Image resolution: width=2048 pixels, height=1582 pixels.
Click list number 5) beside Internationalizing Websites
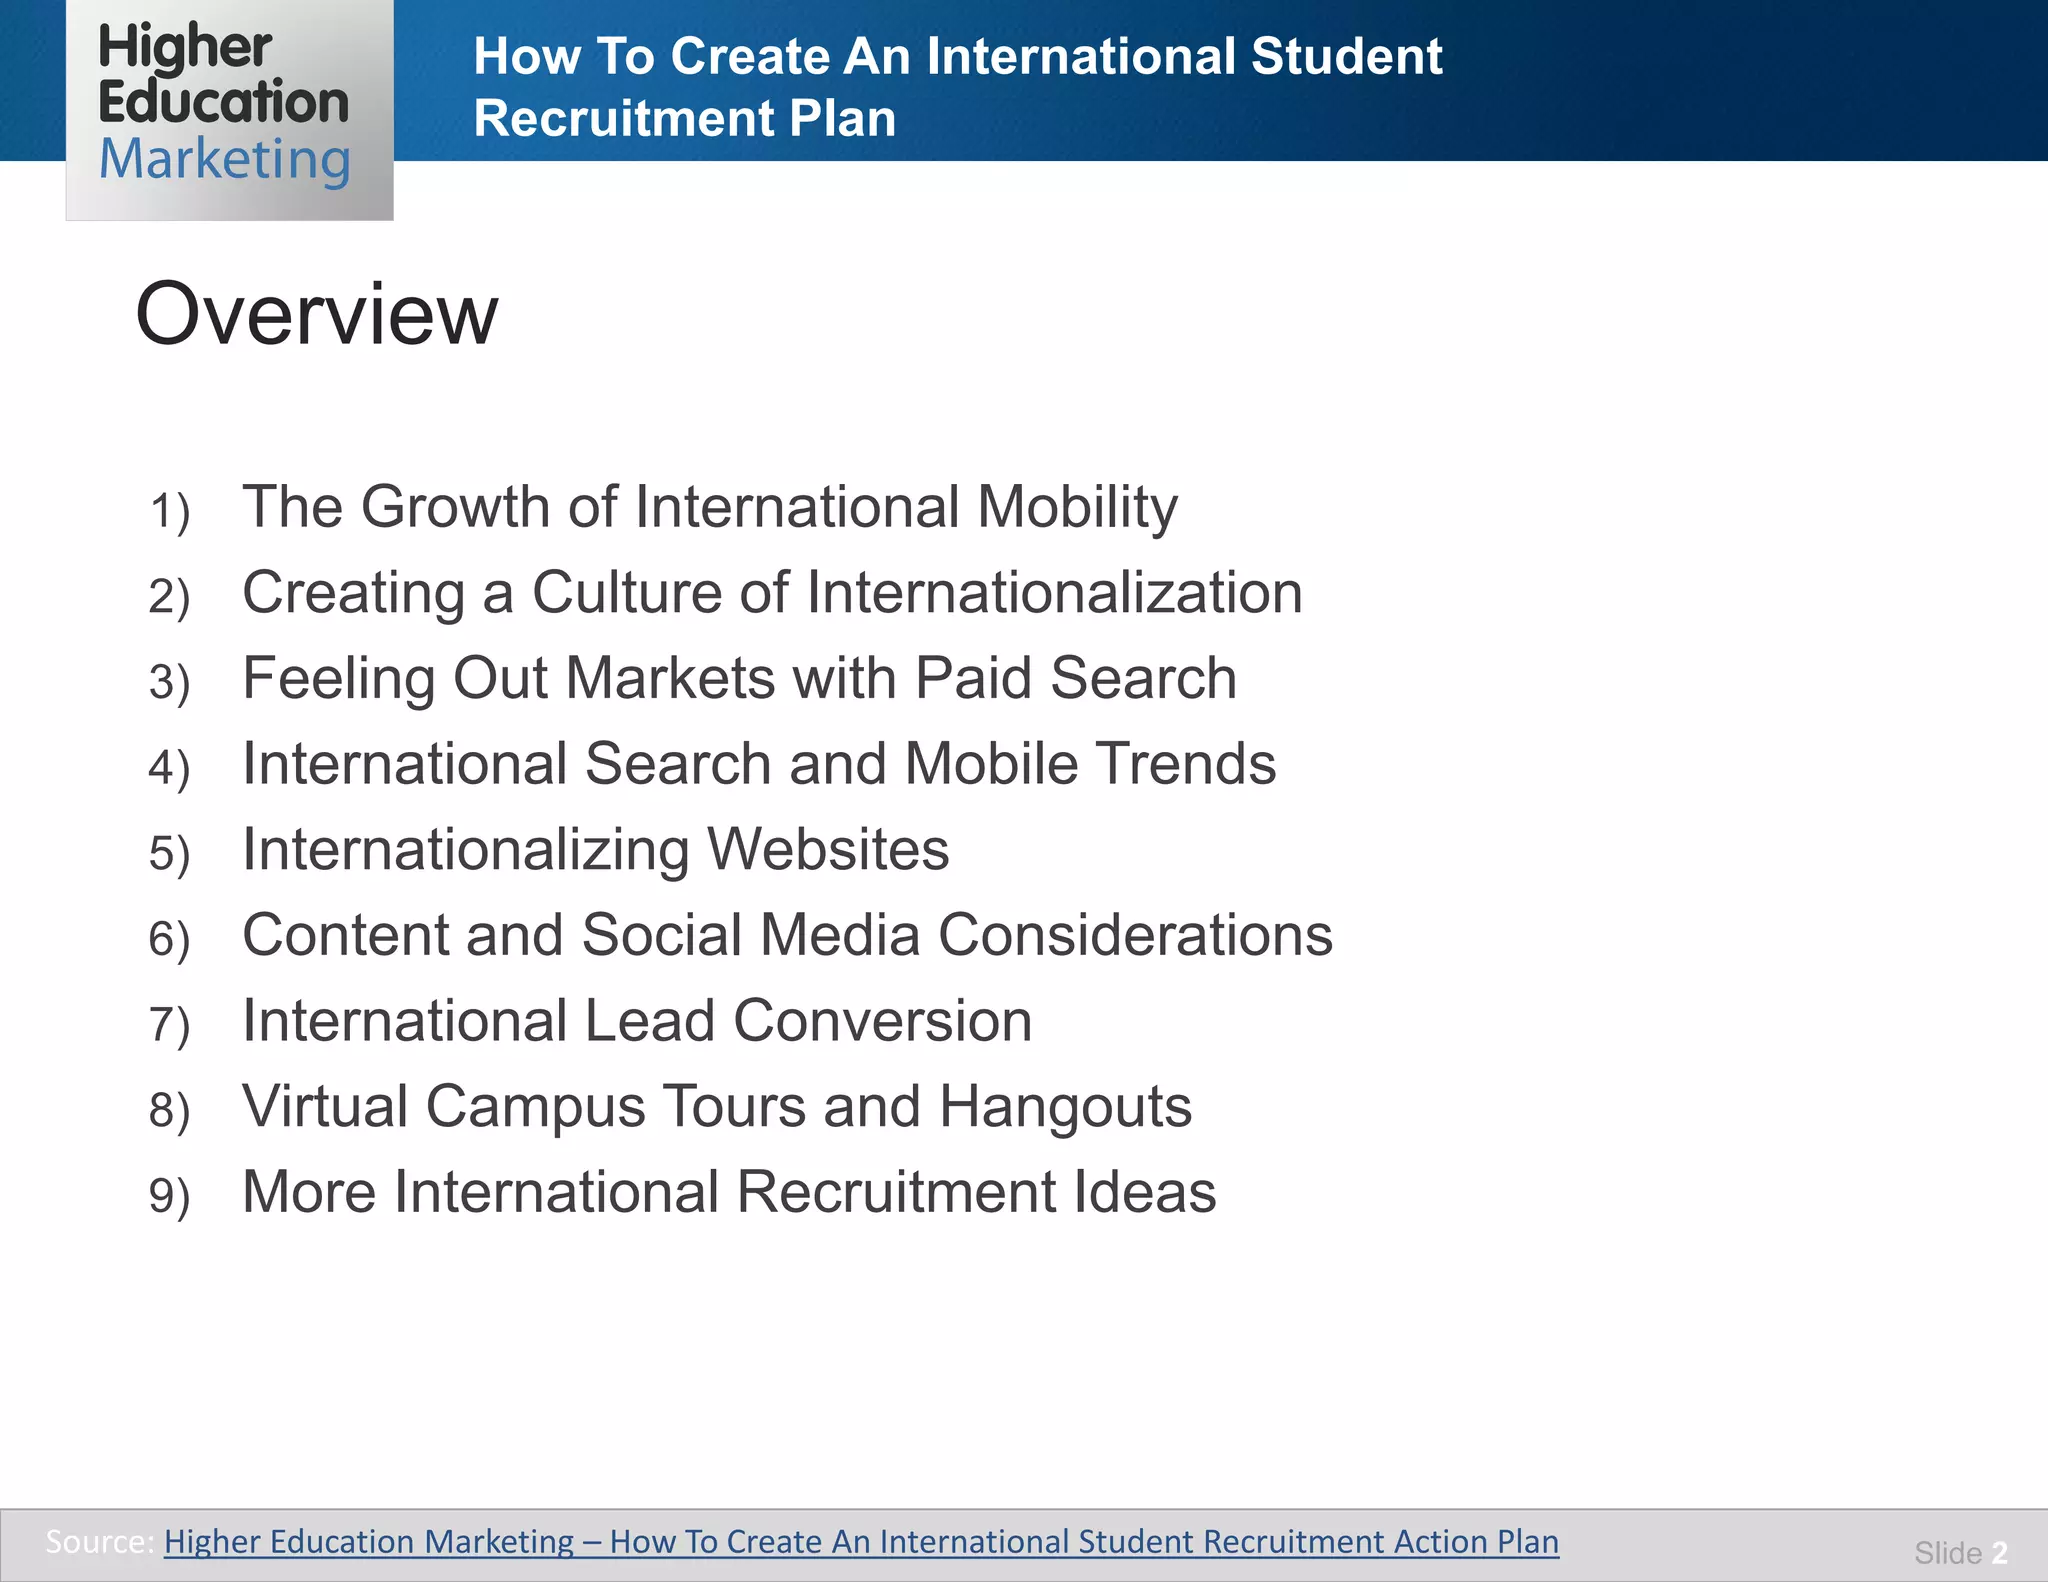coord(169,854)
